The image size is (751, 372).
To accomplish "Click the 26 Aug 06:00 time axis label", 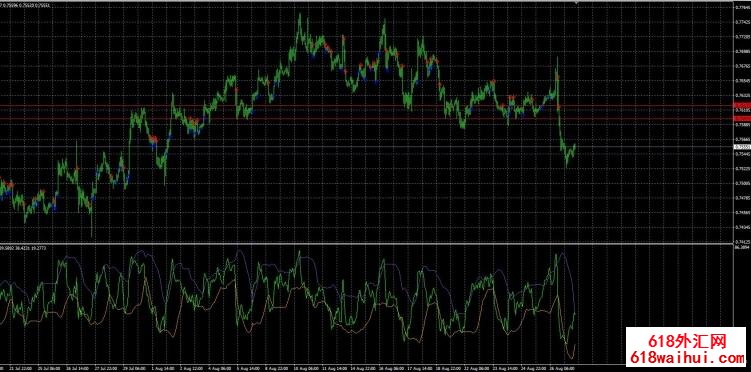I will (563, 369).
